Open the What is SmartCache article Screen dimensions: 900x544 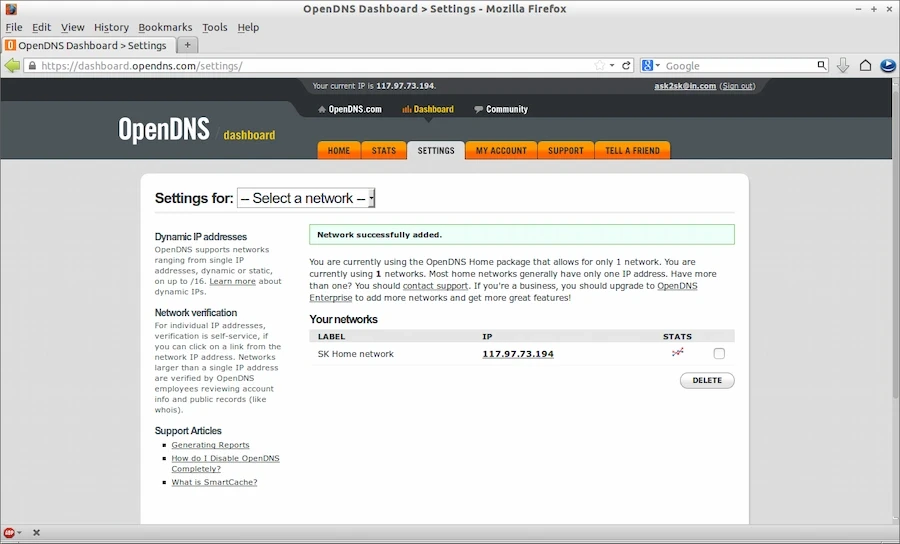[x=215, y=482]
